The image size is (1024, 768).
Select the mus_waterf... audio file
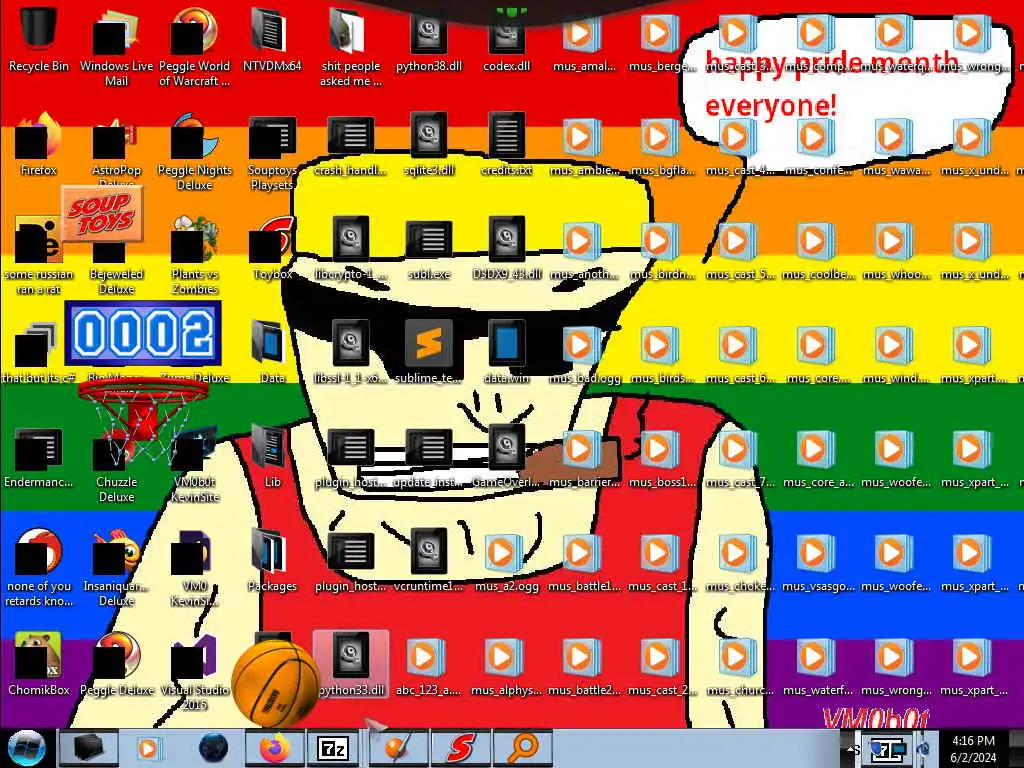pos(818,664)
